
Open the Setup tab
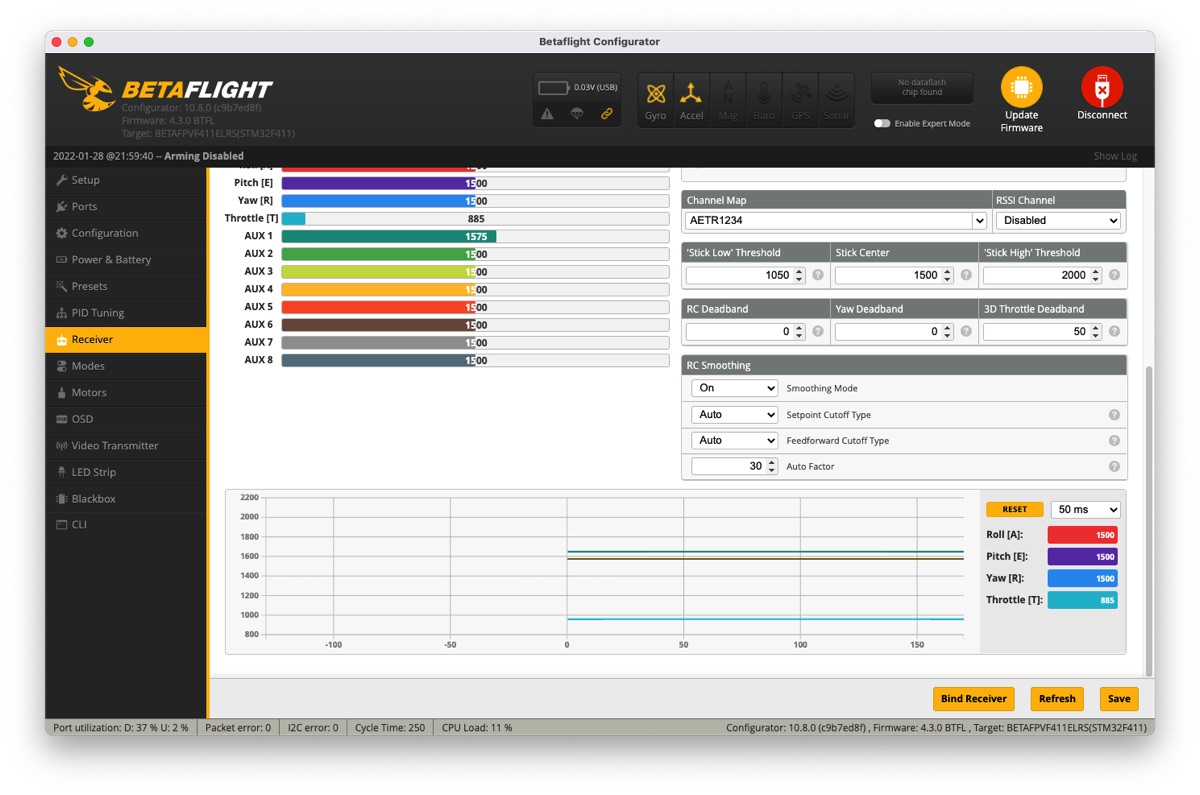(126, 180)
